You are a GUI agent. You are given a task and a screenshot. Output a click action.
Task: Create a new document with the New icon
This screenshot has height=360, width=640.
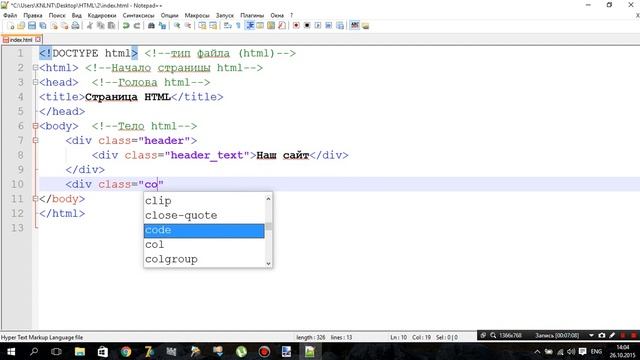10,26
